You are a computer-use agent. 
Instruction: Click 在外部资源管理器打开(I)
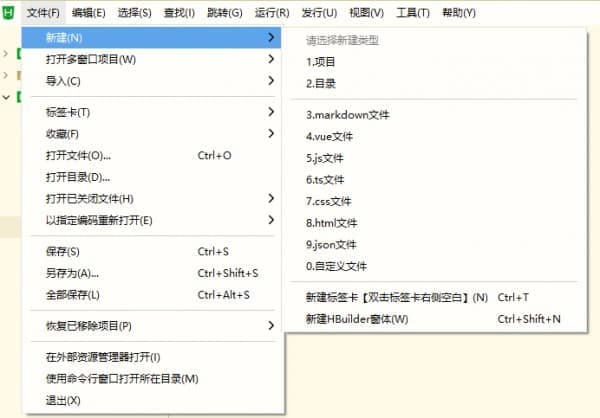[103, 357]
